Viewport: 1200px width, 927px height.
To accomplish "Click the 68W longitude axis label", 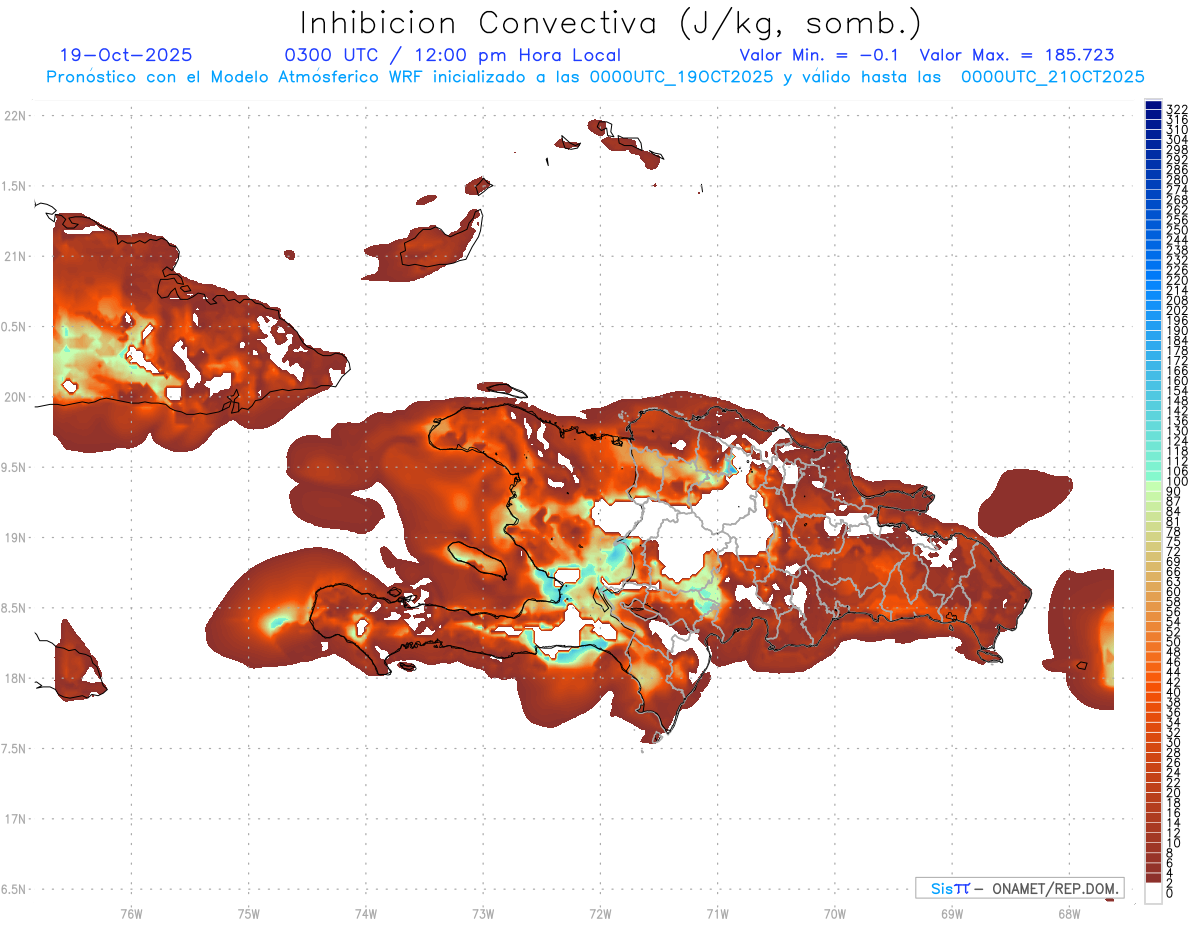I will 1068,914.
